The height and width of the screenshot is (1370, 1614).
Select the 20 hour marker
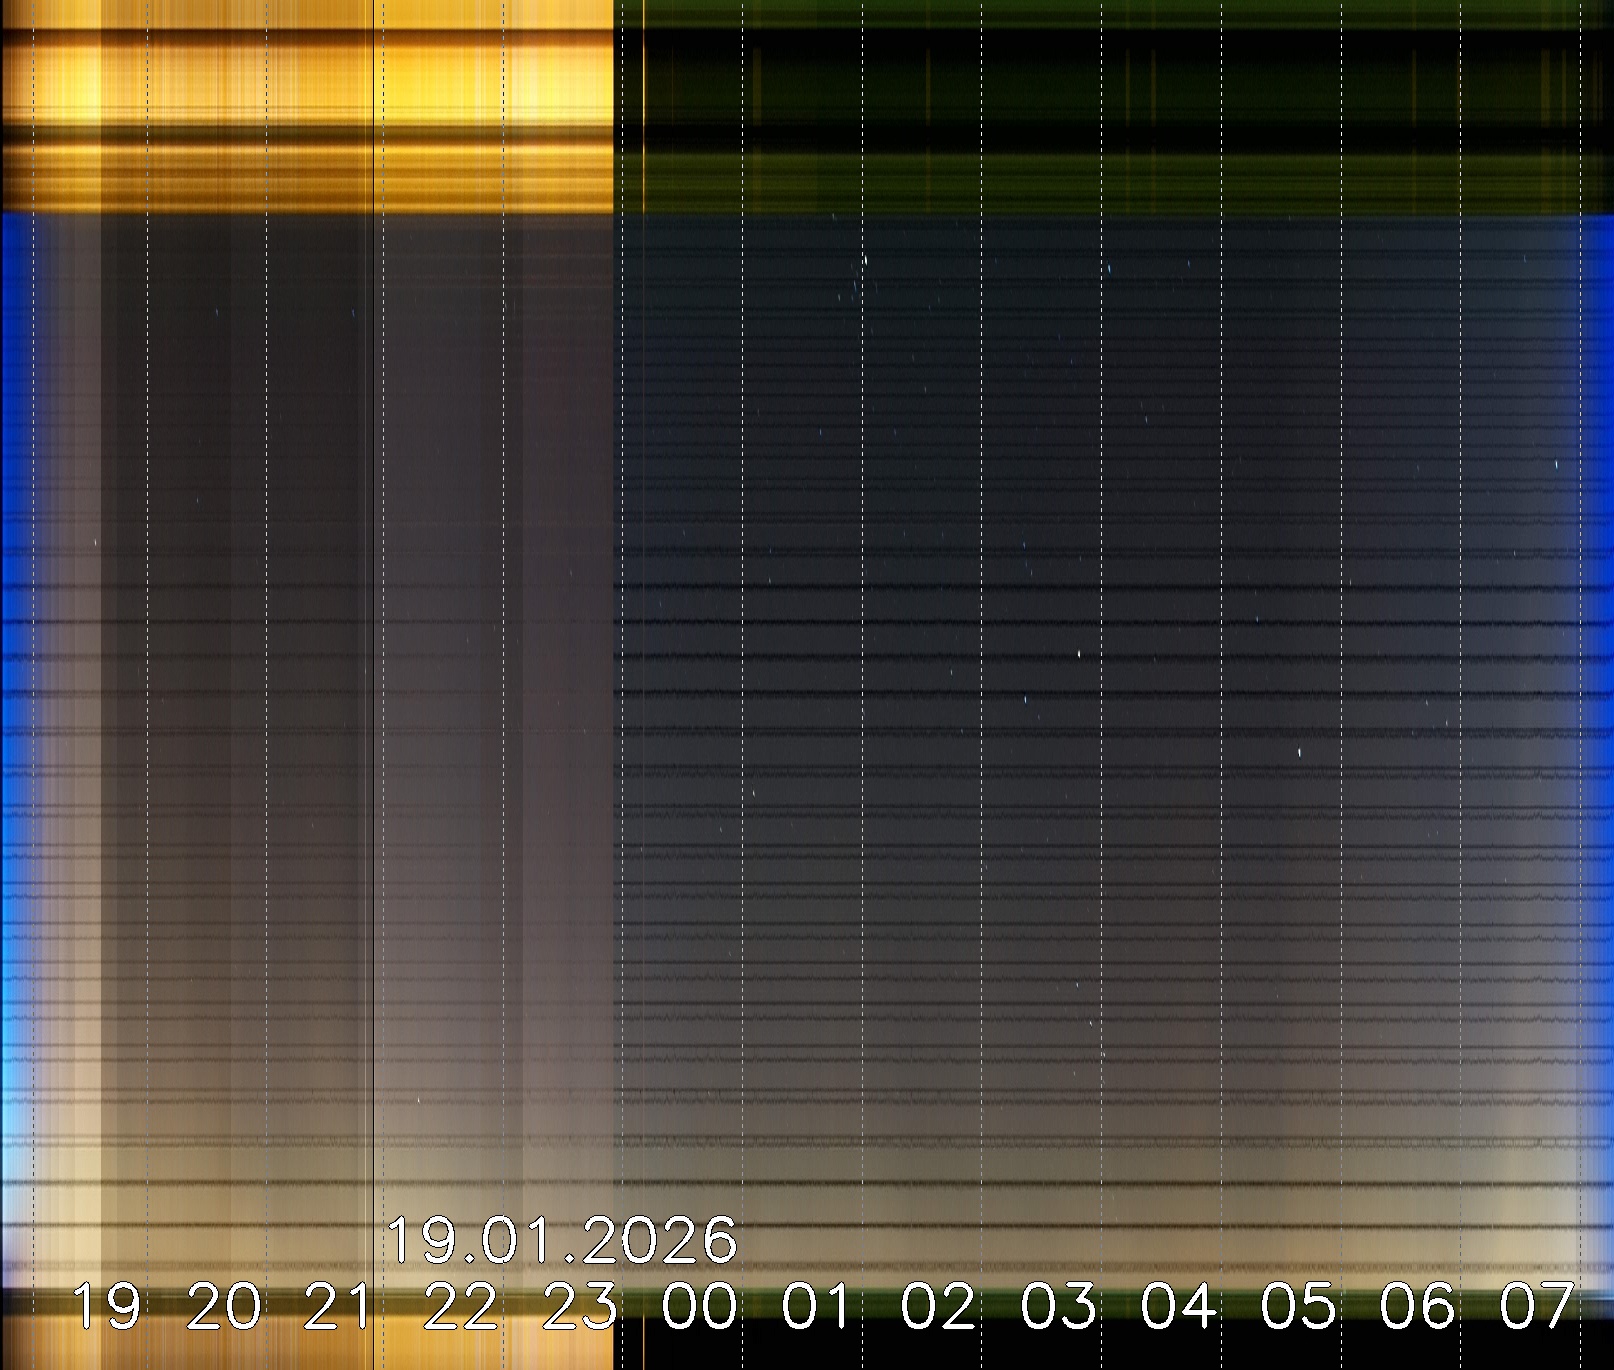(x=224, y=1306)
